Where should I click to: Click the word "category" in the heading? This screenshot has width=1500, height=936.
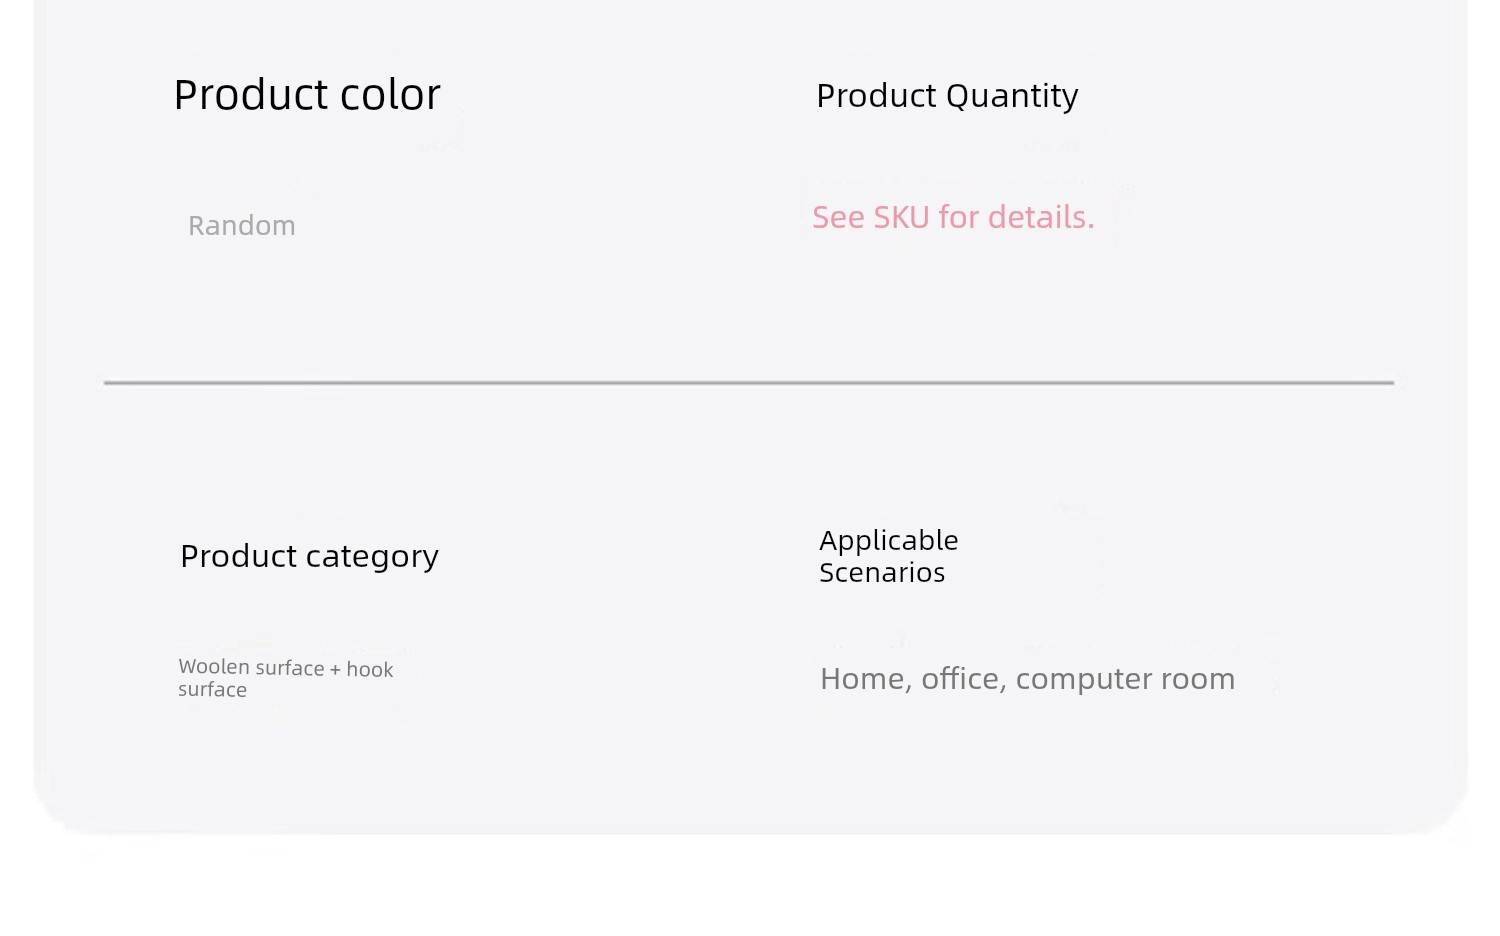click(x=372, y=558)
